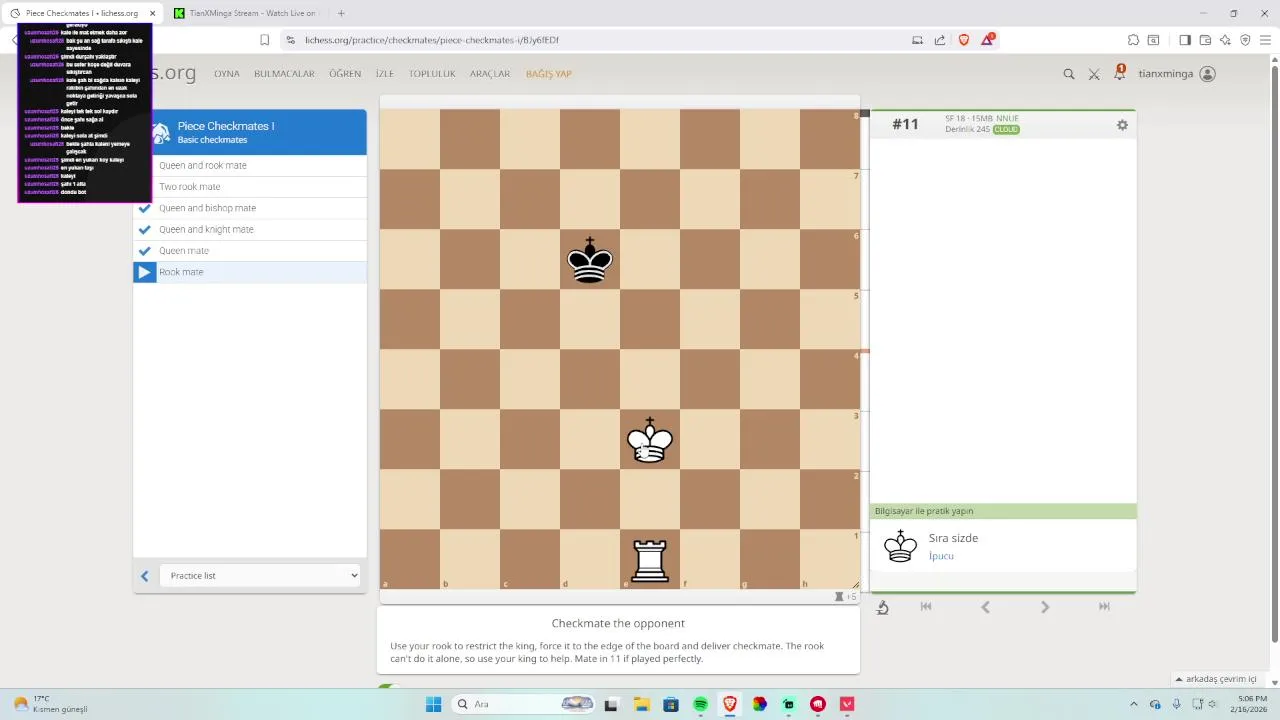Open TOPLULUK menu
The width and height of the screenshot is (1280, 720).
point(432,74)
